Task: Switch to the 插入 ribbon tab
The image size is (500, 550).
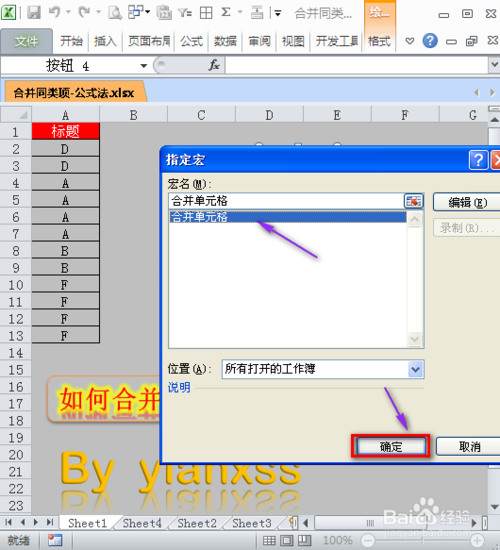Action: pos(105,41)
